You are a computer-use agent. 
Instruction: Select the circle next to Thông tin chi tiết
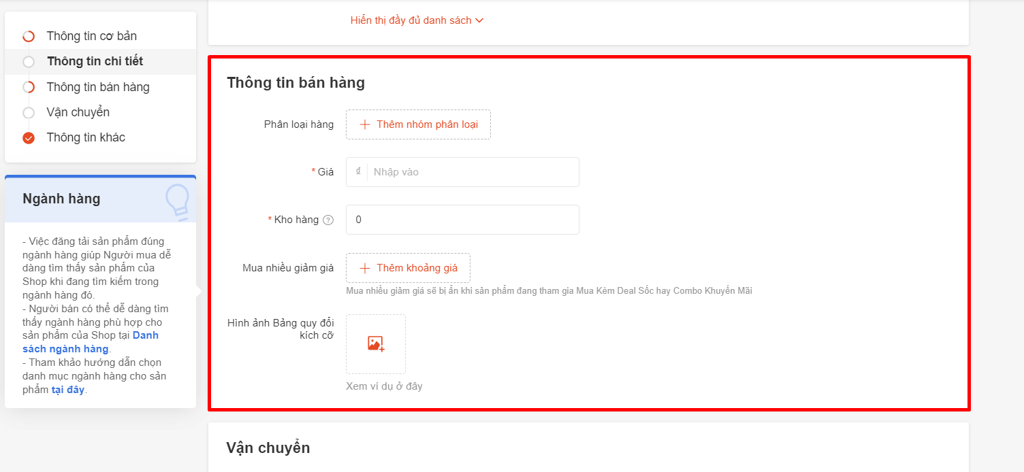[29, 62]
